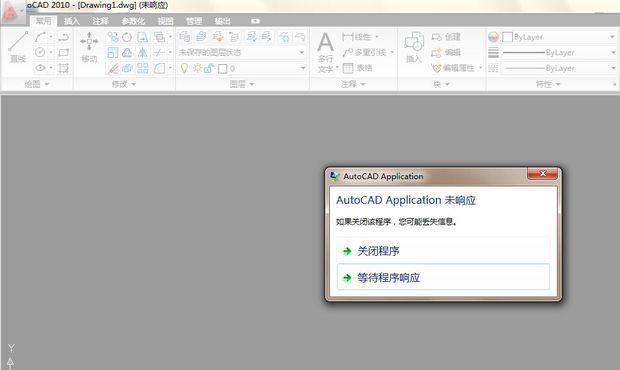This screenshot has width=620, height=370.
Task: Toggle layer 0 lock icon
Action: tap(209, 68)
